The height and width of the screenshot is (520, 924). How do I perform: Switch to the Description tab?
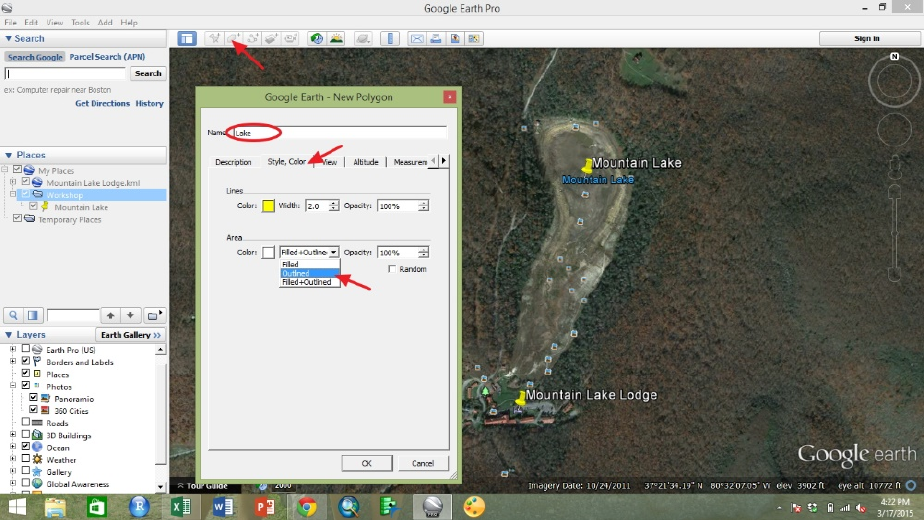pos(233,162)
